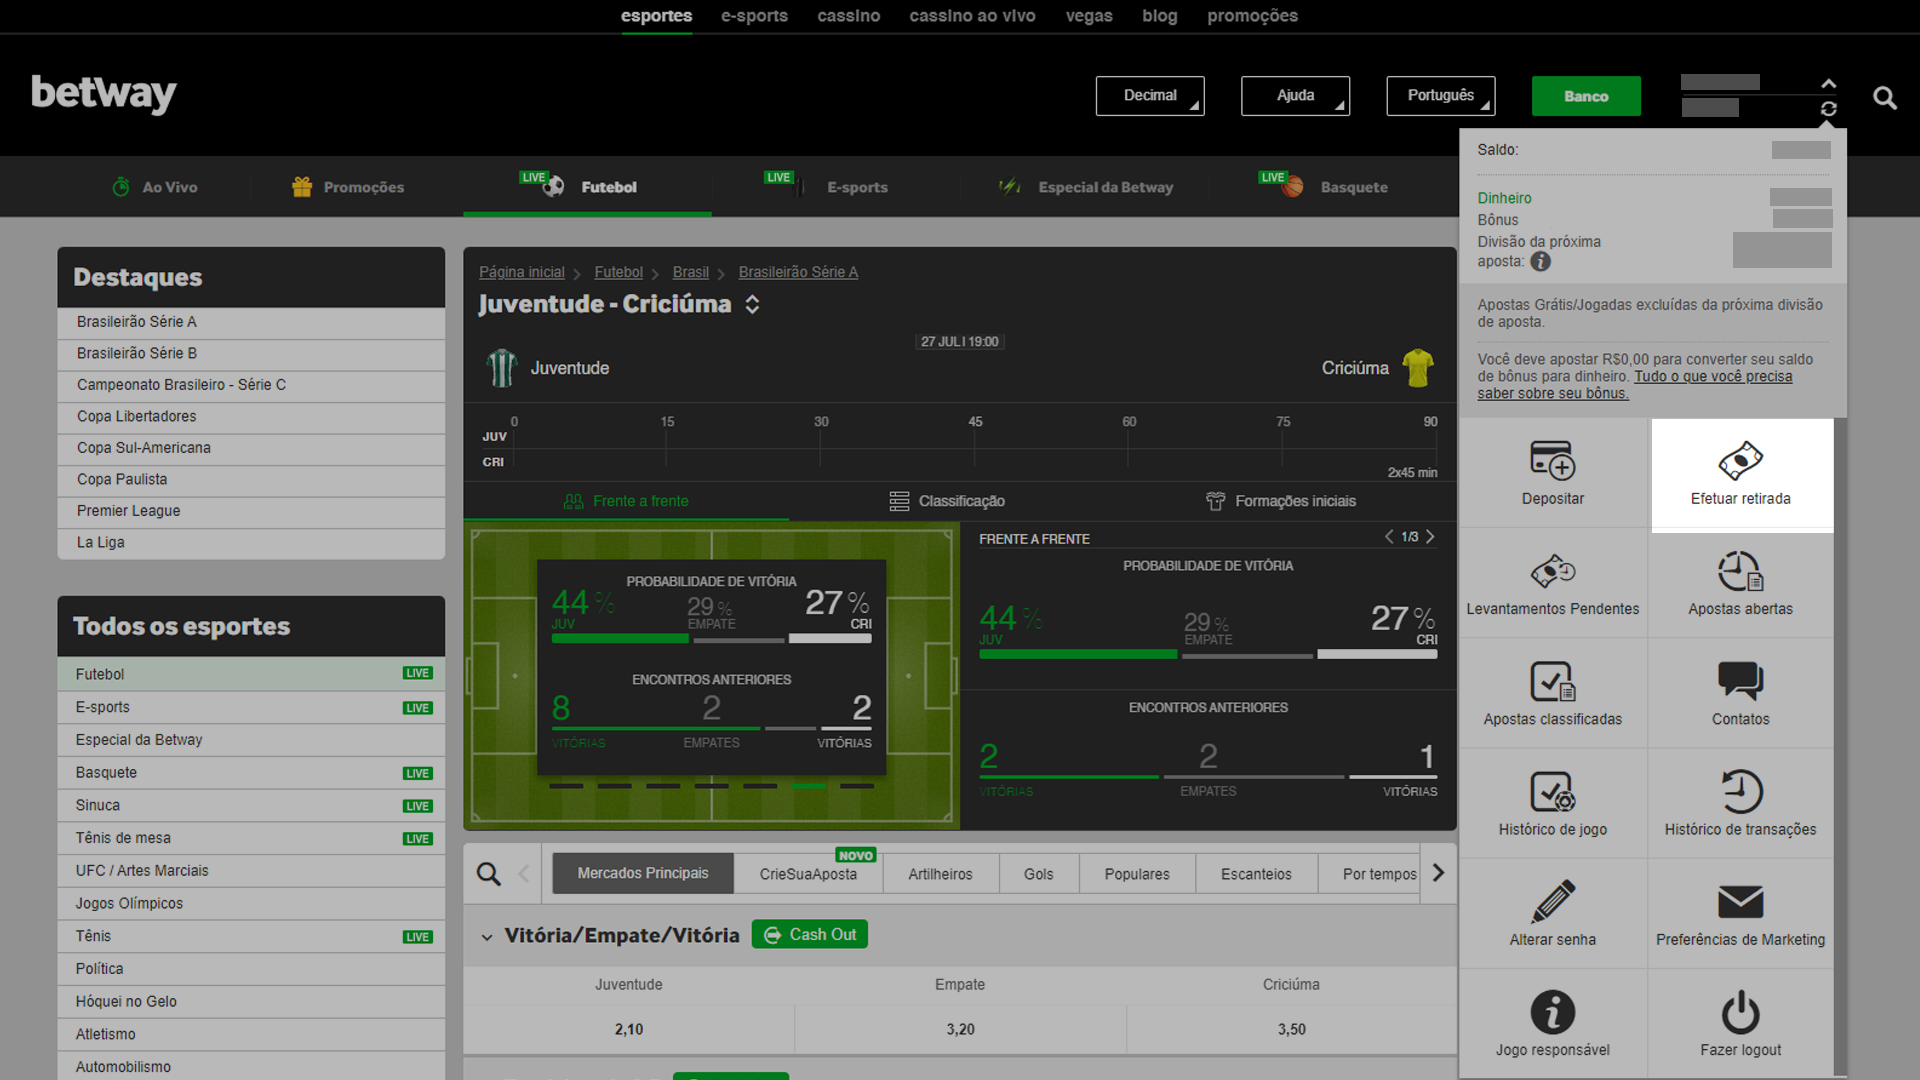This screenshot has width=1920, height=1080.
Task: Click the Cash Out button
Action: click(810, 934)
